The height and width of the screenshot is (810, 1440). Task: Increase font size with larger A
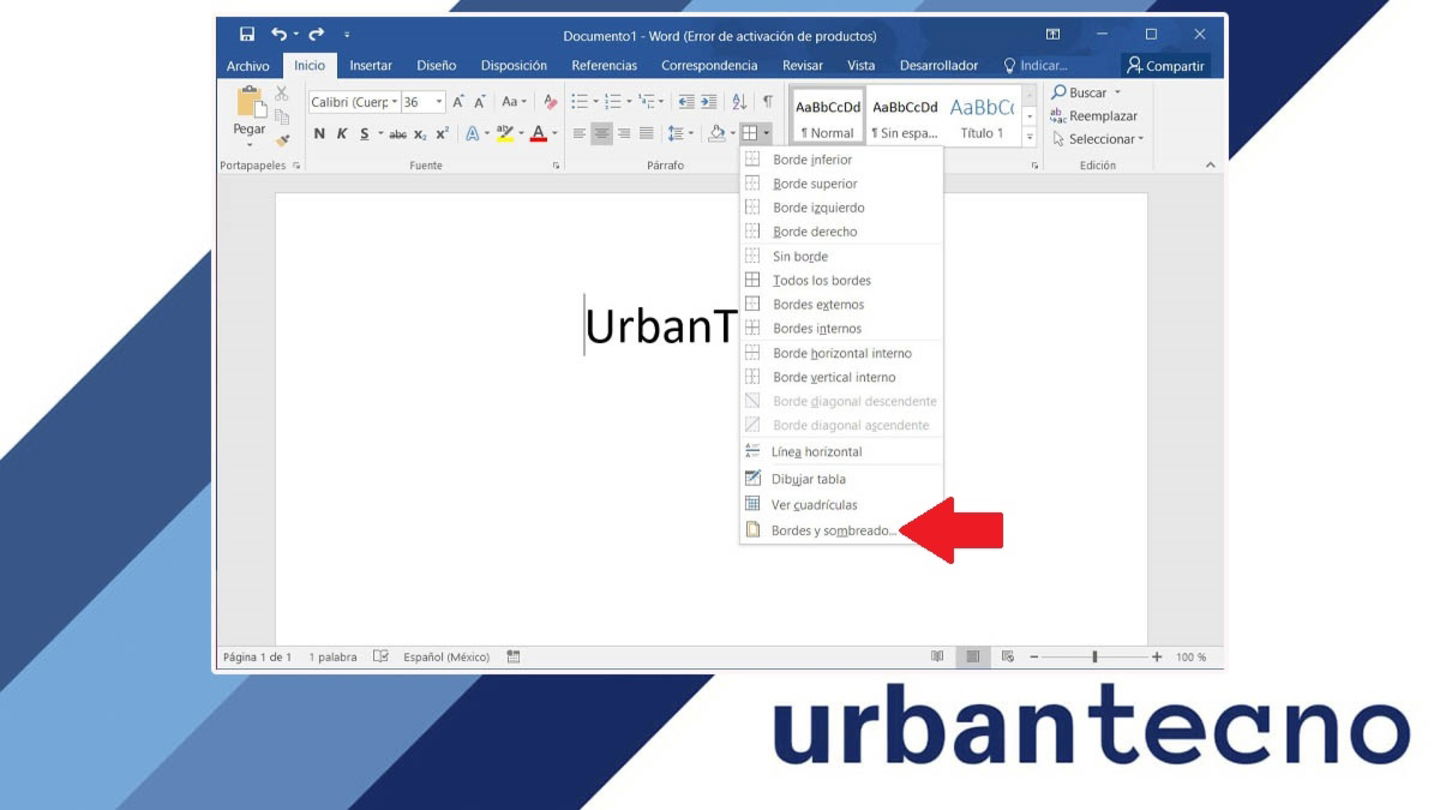[x=458, y=102]
